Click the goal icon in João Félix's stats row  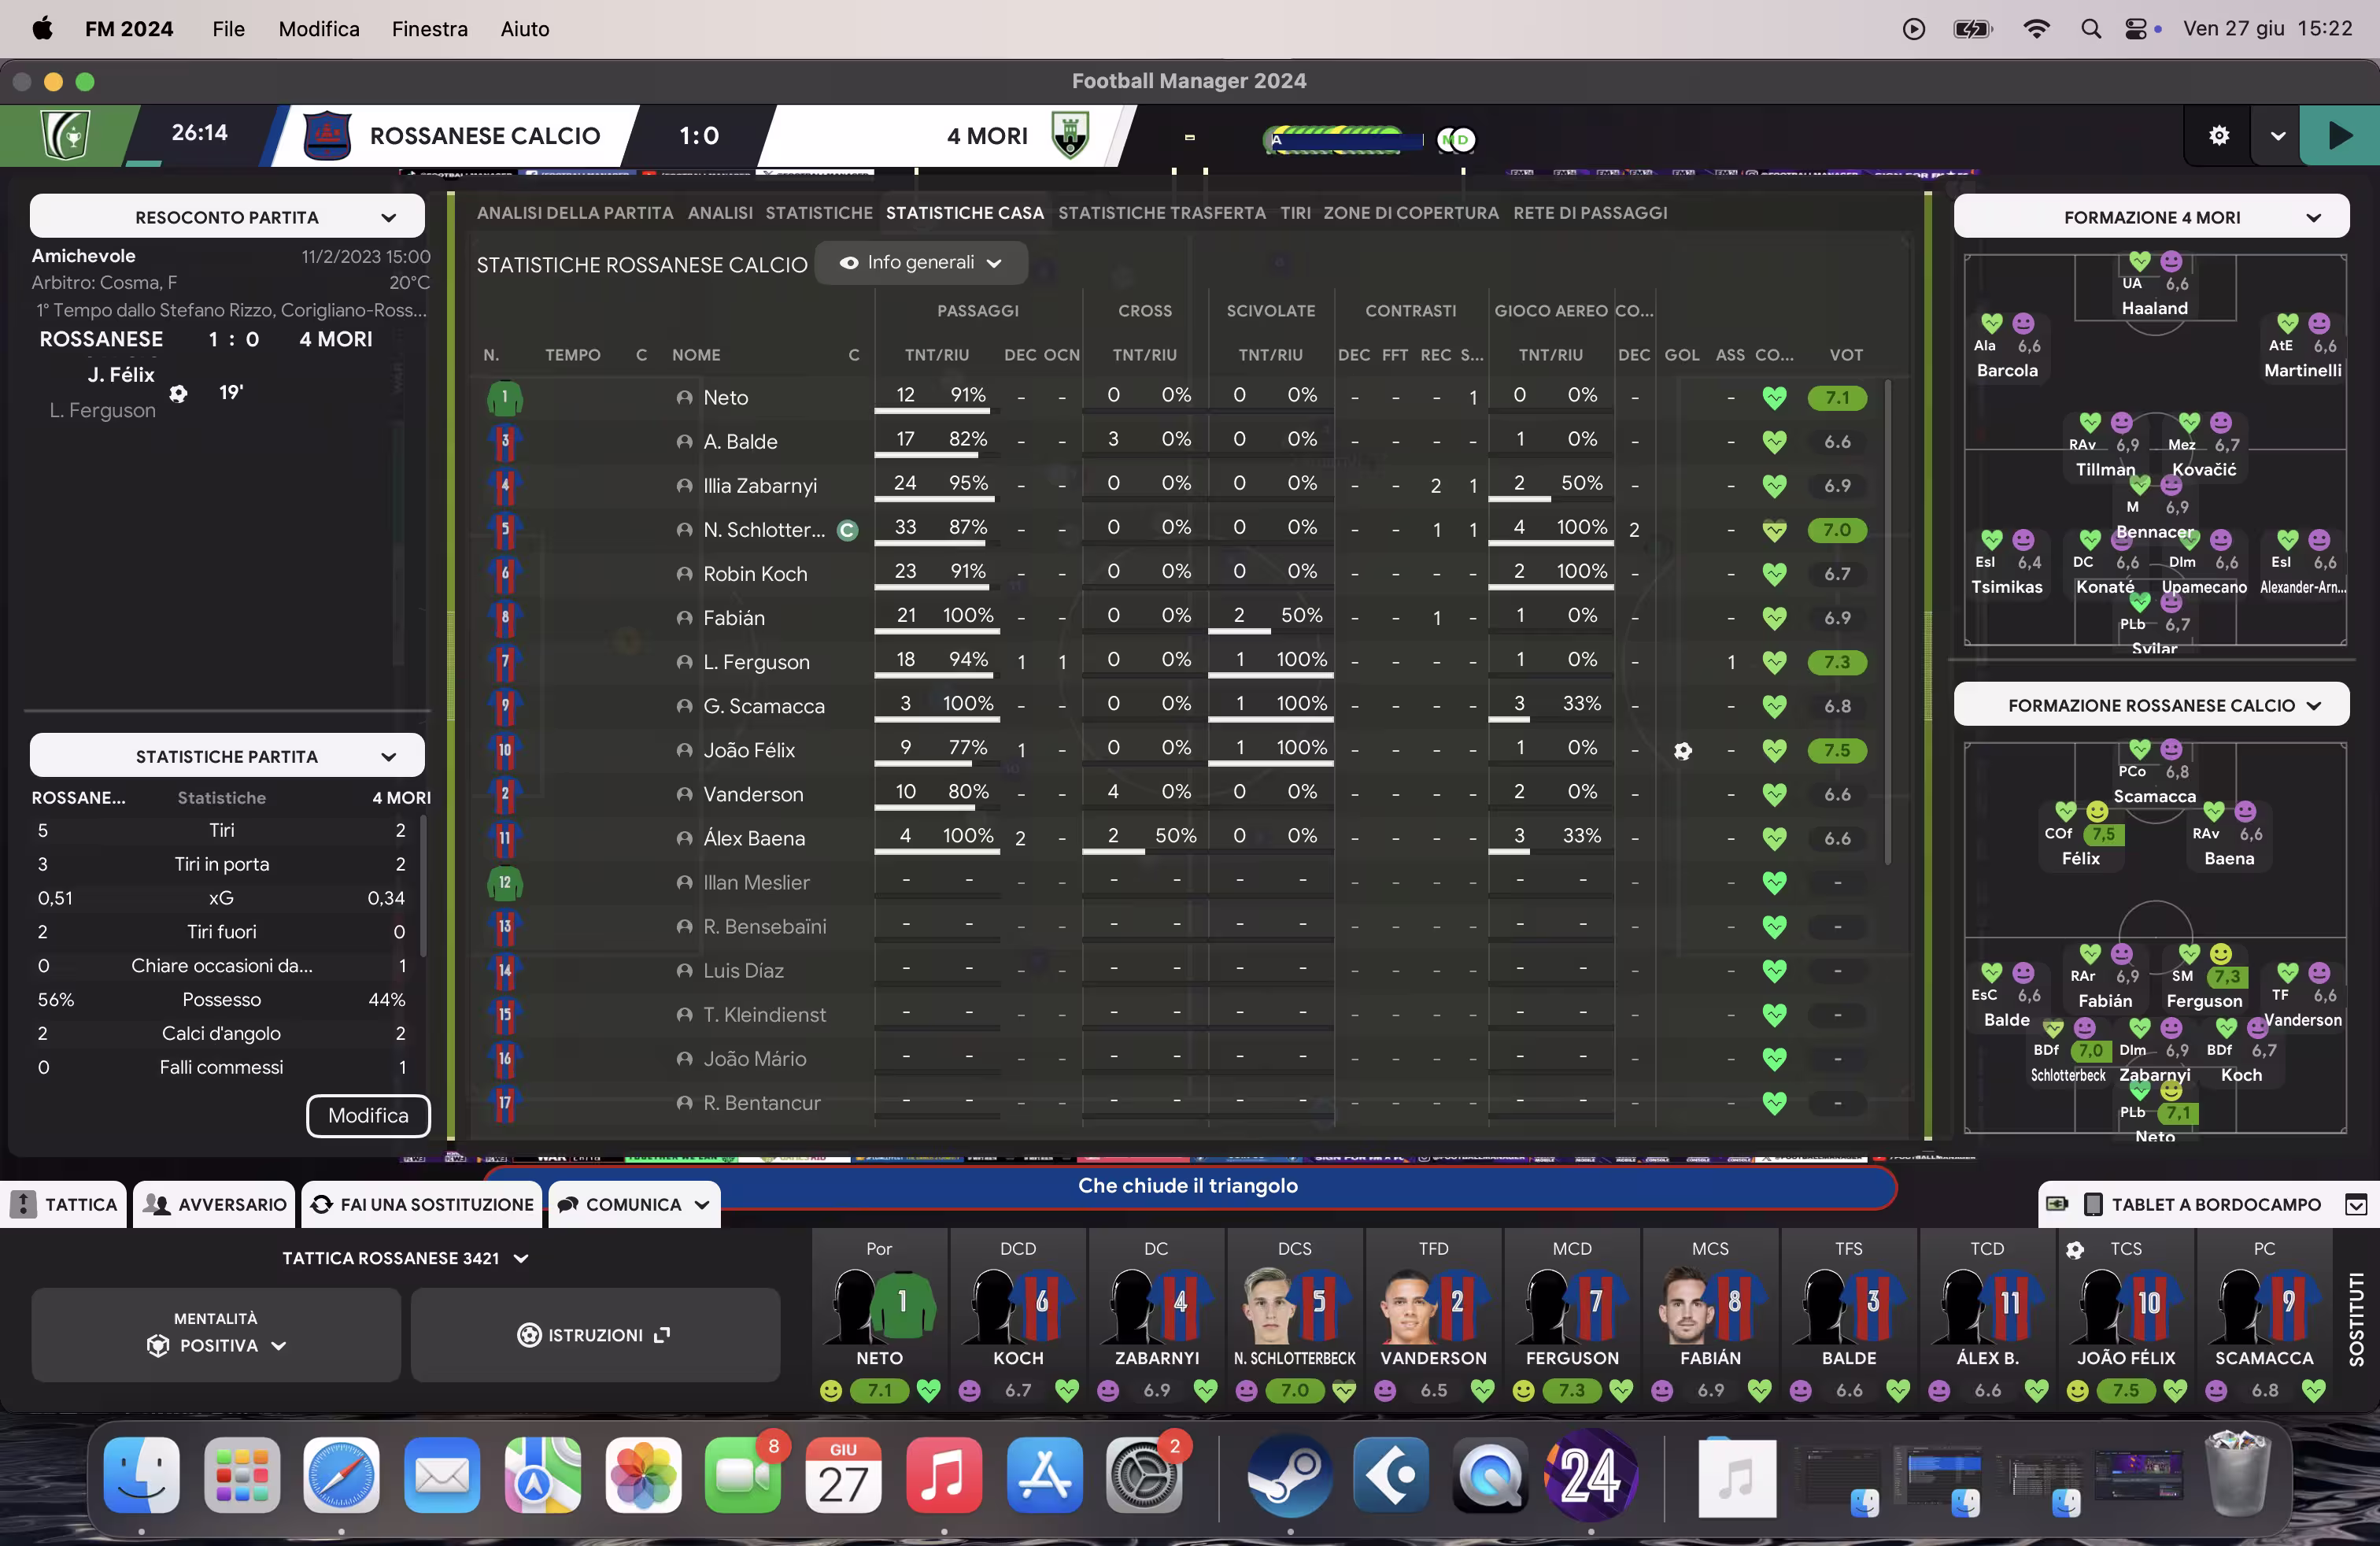(x=1683, y=750)
